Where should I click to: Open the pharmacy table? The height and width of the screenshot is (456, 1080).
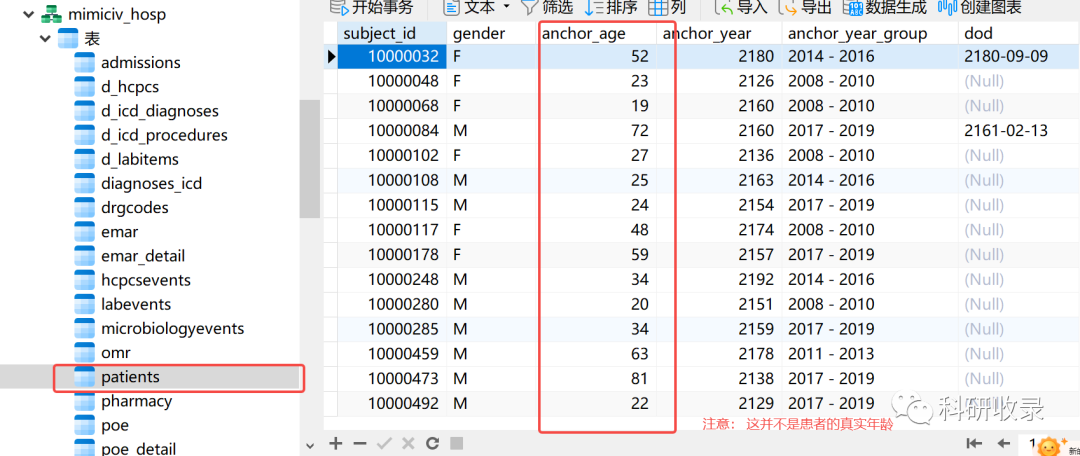(136, 401)
